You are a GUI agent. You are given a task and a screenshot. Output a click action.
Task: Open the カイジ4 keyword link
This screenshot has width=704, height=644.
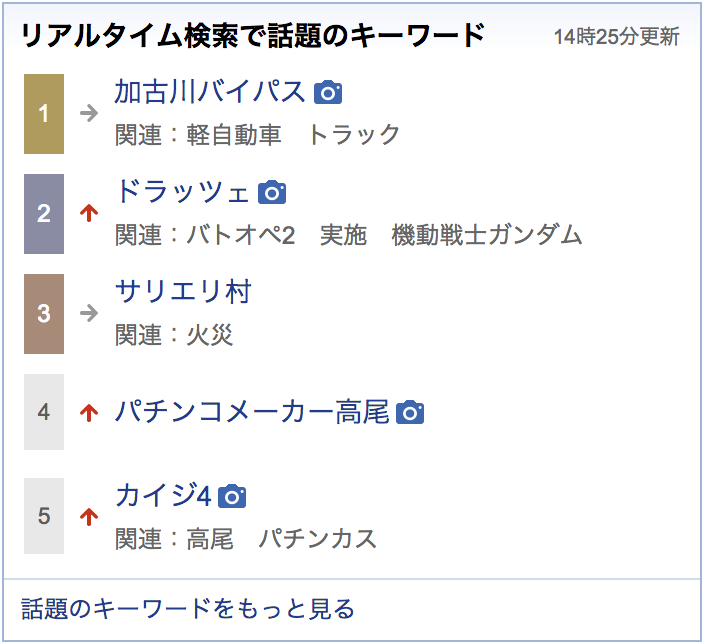(163, 495)
